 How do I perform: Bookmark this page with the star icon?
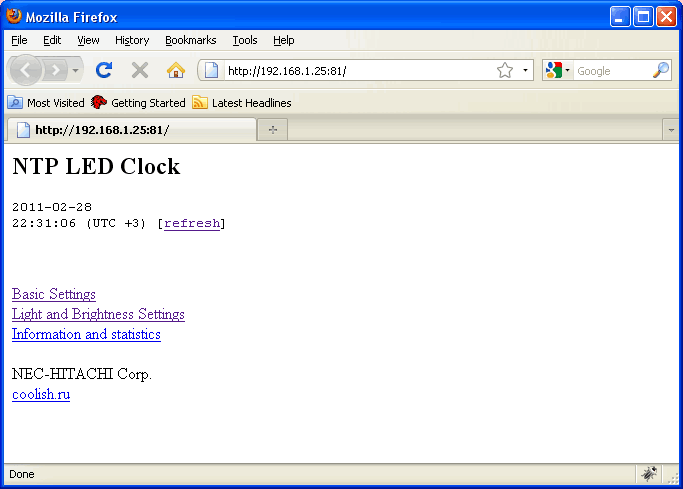point(505,71)
